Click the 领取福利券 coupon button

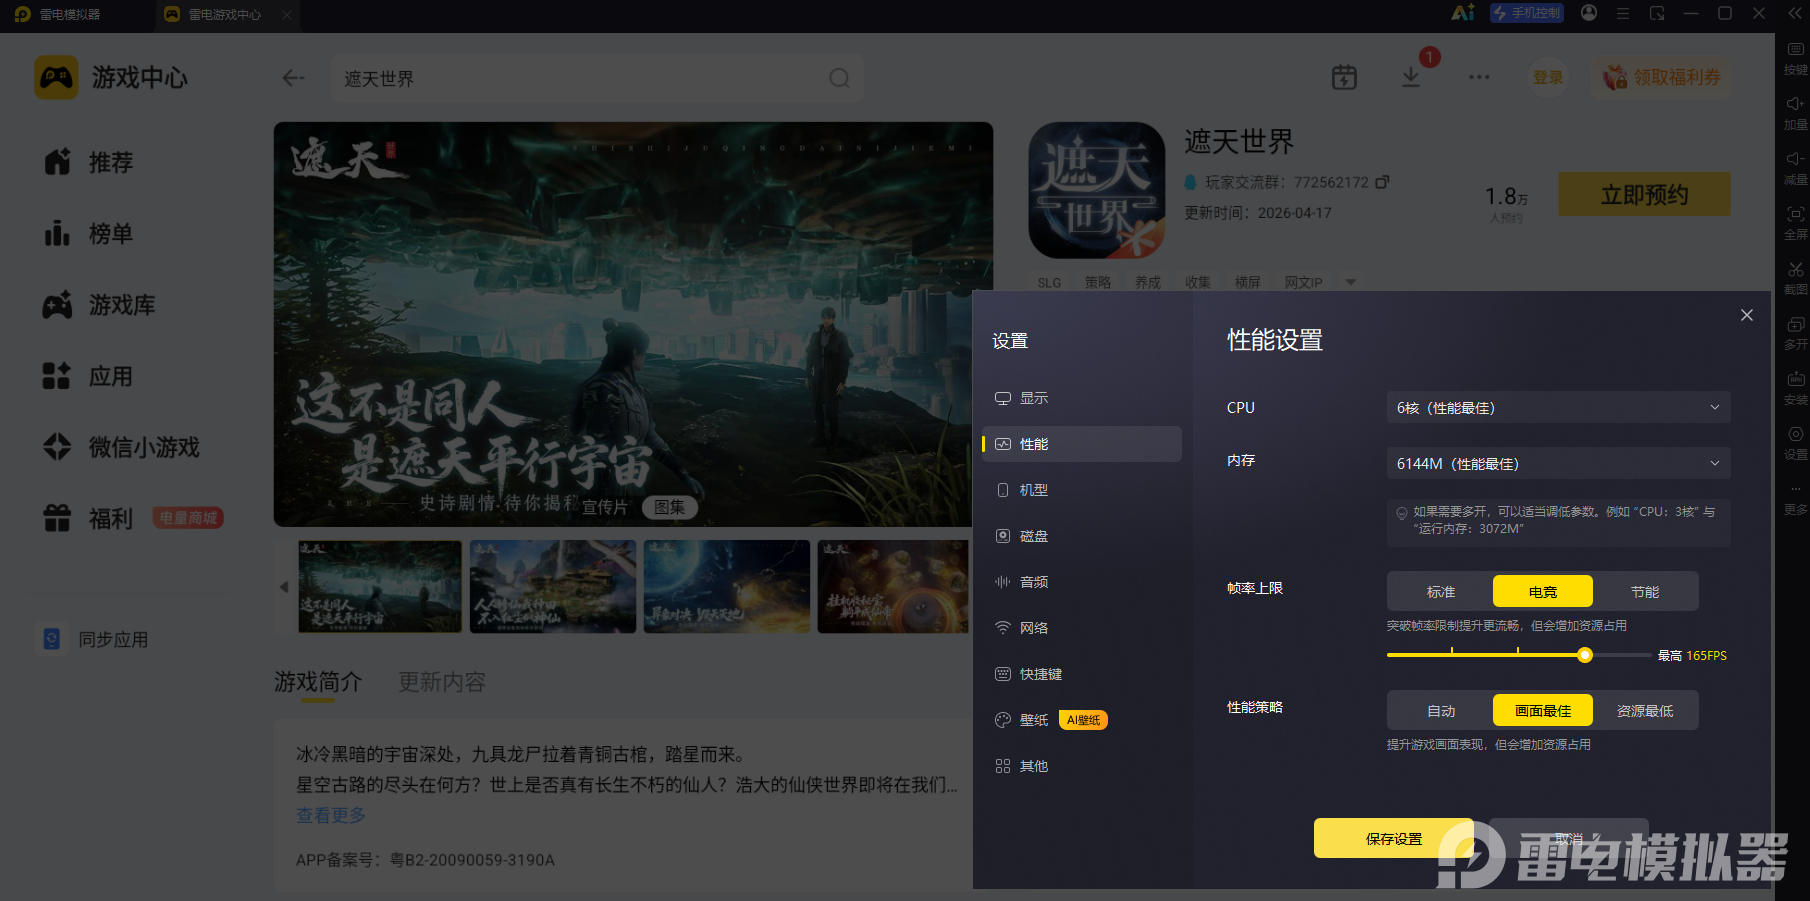click(1662, 77)
